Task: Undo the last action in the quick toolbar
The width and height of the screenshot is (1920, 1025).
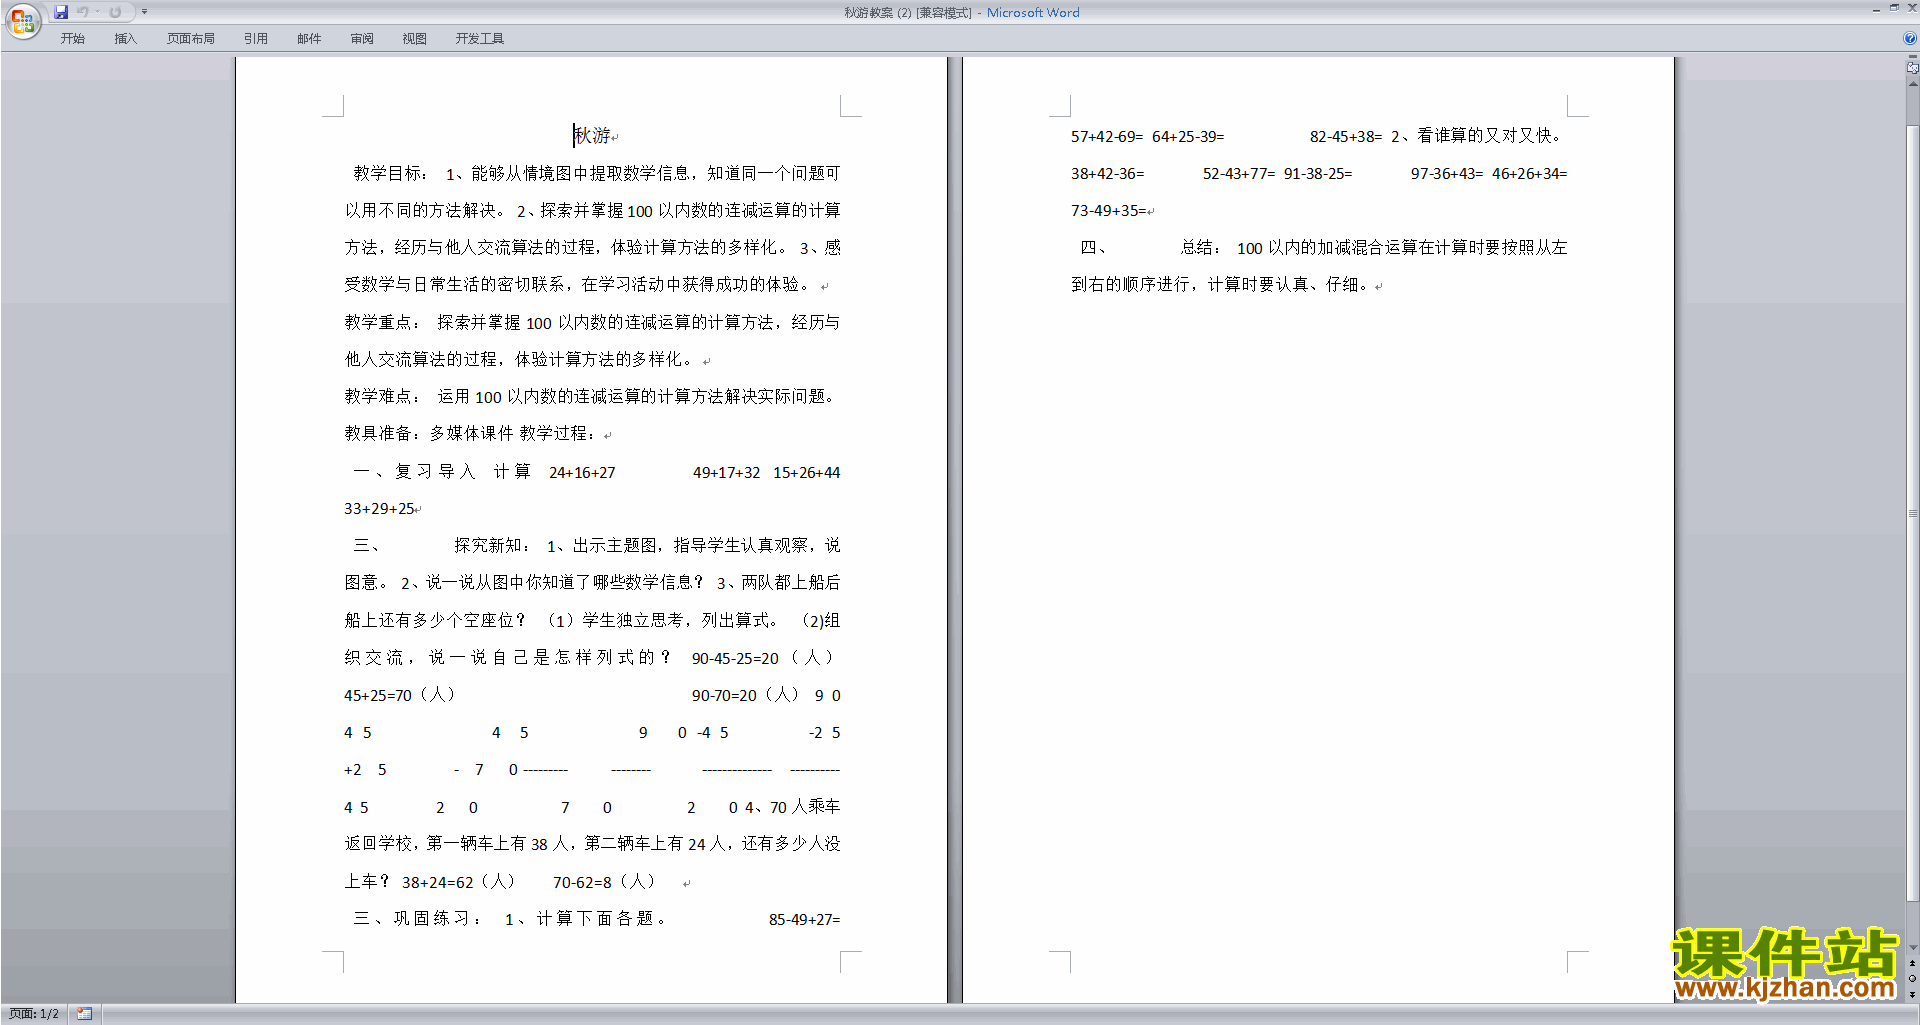Action: pos(83,12)
